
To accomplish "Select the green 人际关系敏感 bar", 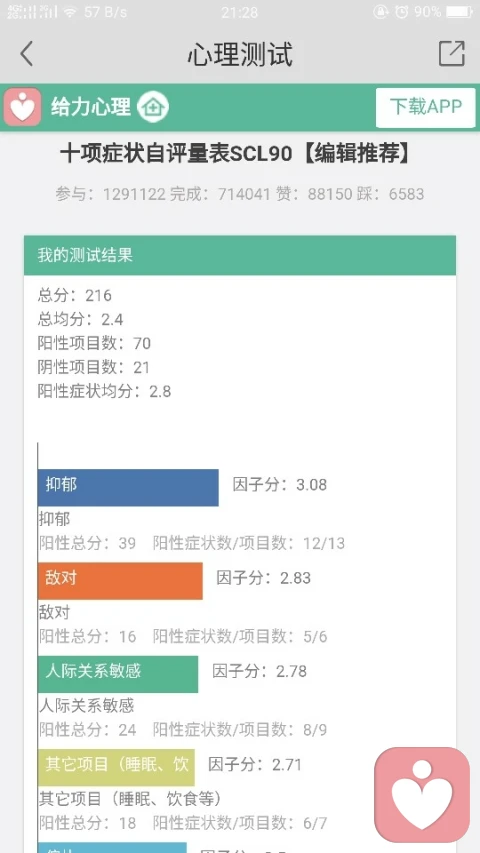I will pos(118,674).
